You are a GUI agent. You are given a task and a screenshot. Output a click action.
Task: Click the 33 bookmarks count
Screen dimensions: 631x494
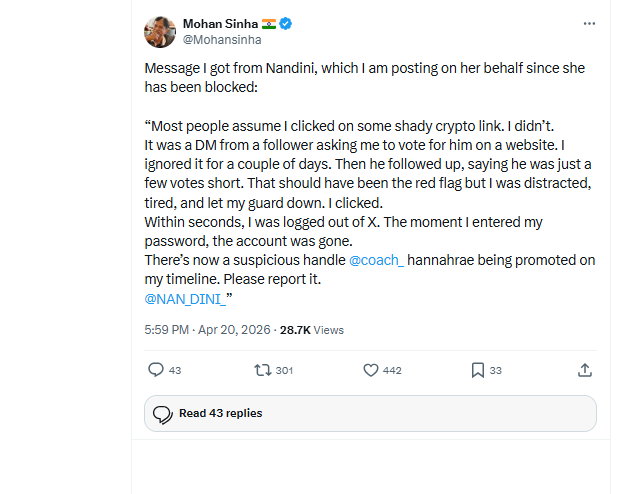(496, 371)
